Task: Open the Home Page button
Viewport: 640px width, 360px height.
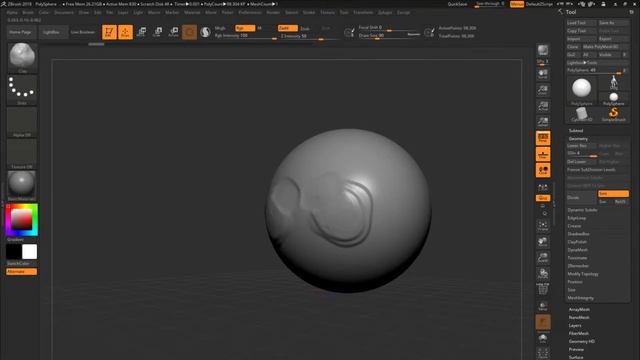Action: tap(20, 32)
